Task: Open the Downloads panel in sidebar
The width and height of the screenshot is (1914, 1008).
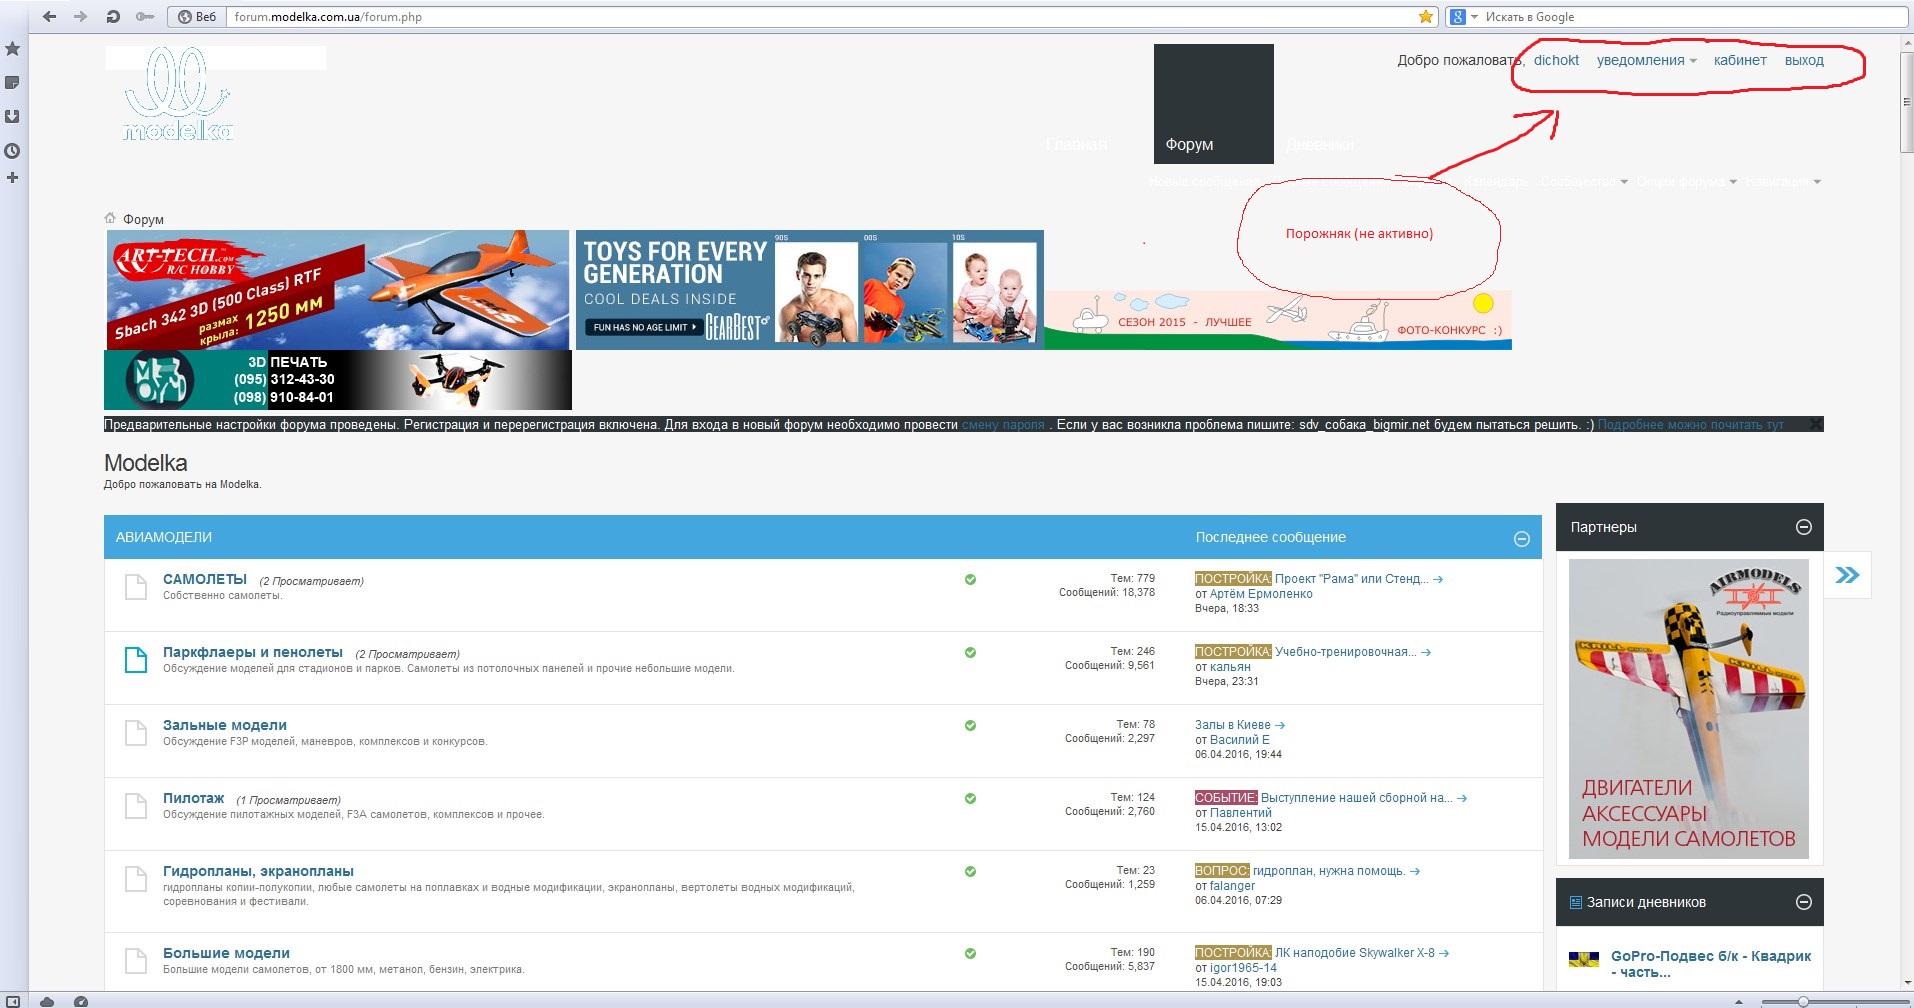Action: click(12, 117)
